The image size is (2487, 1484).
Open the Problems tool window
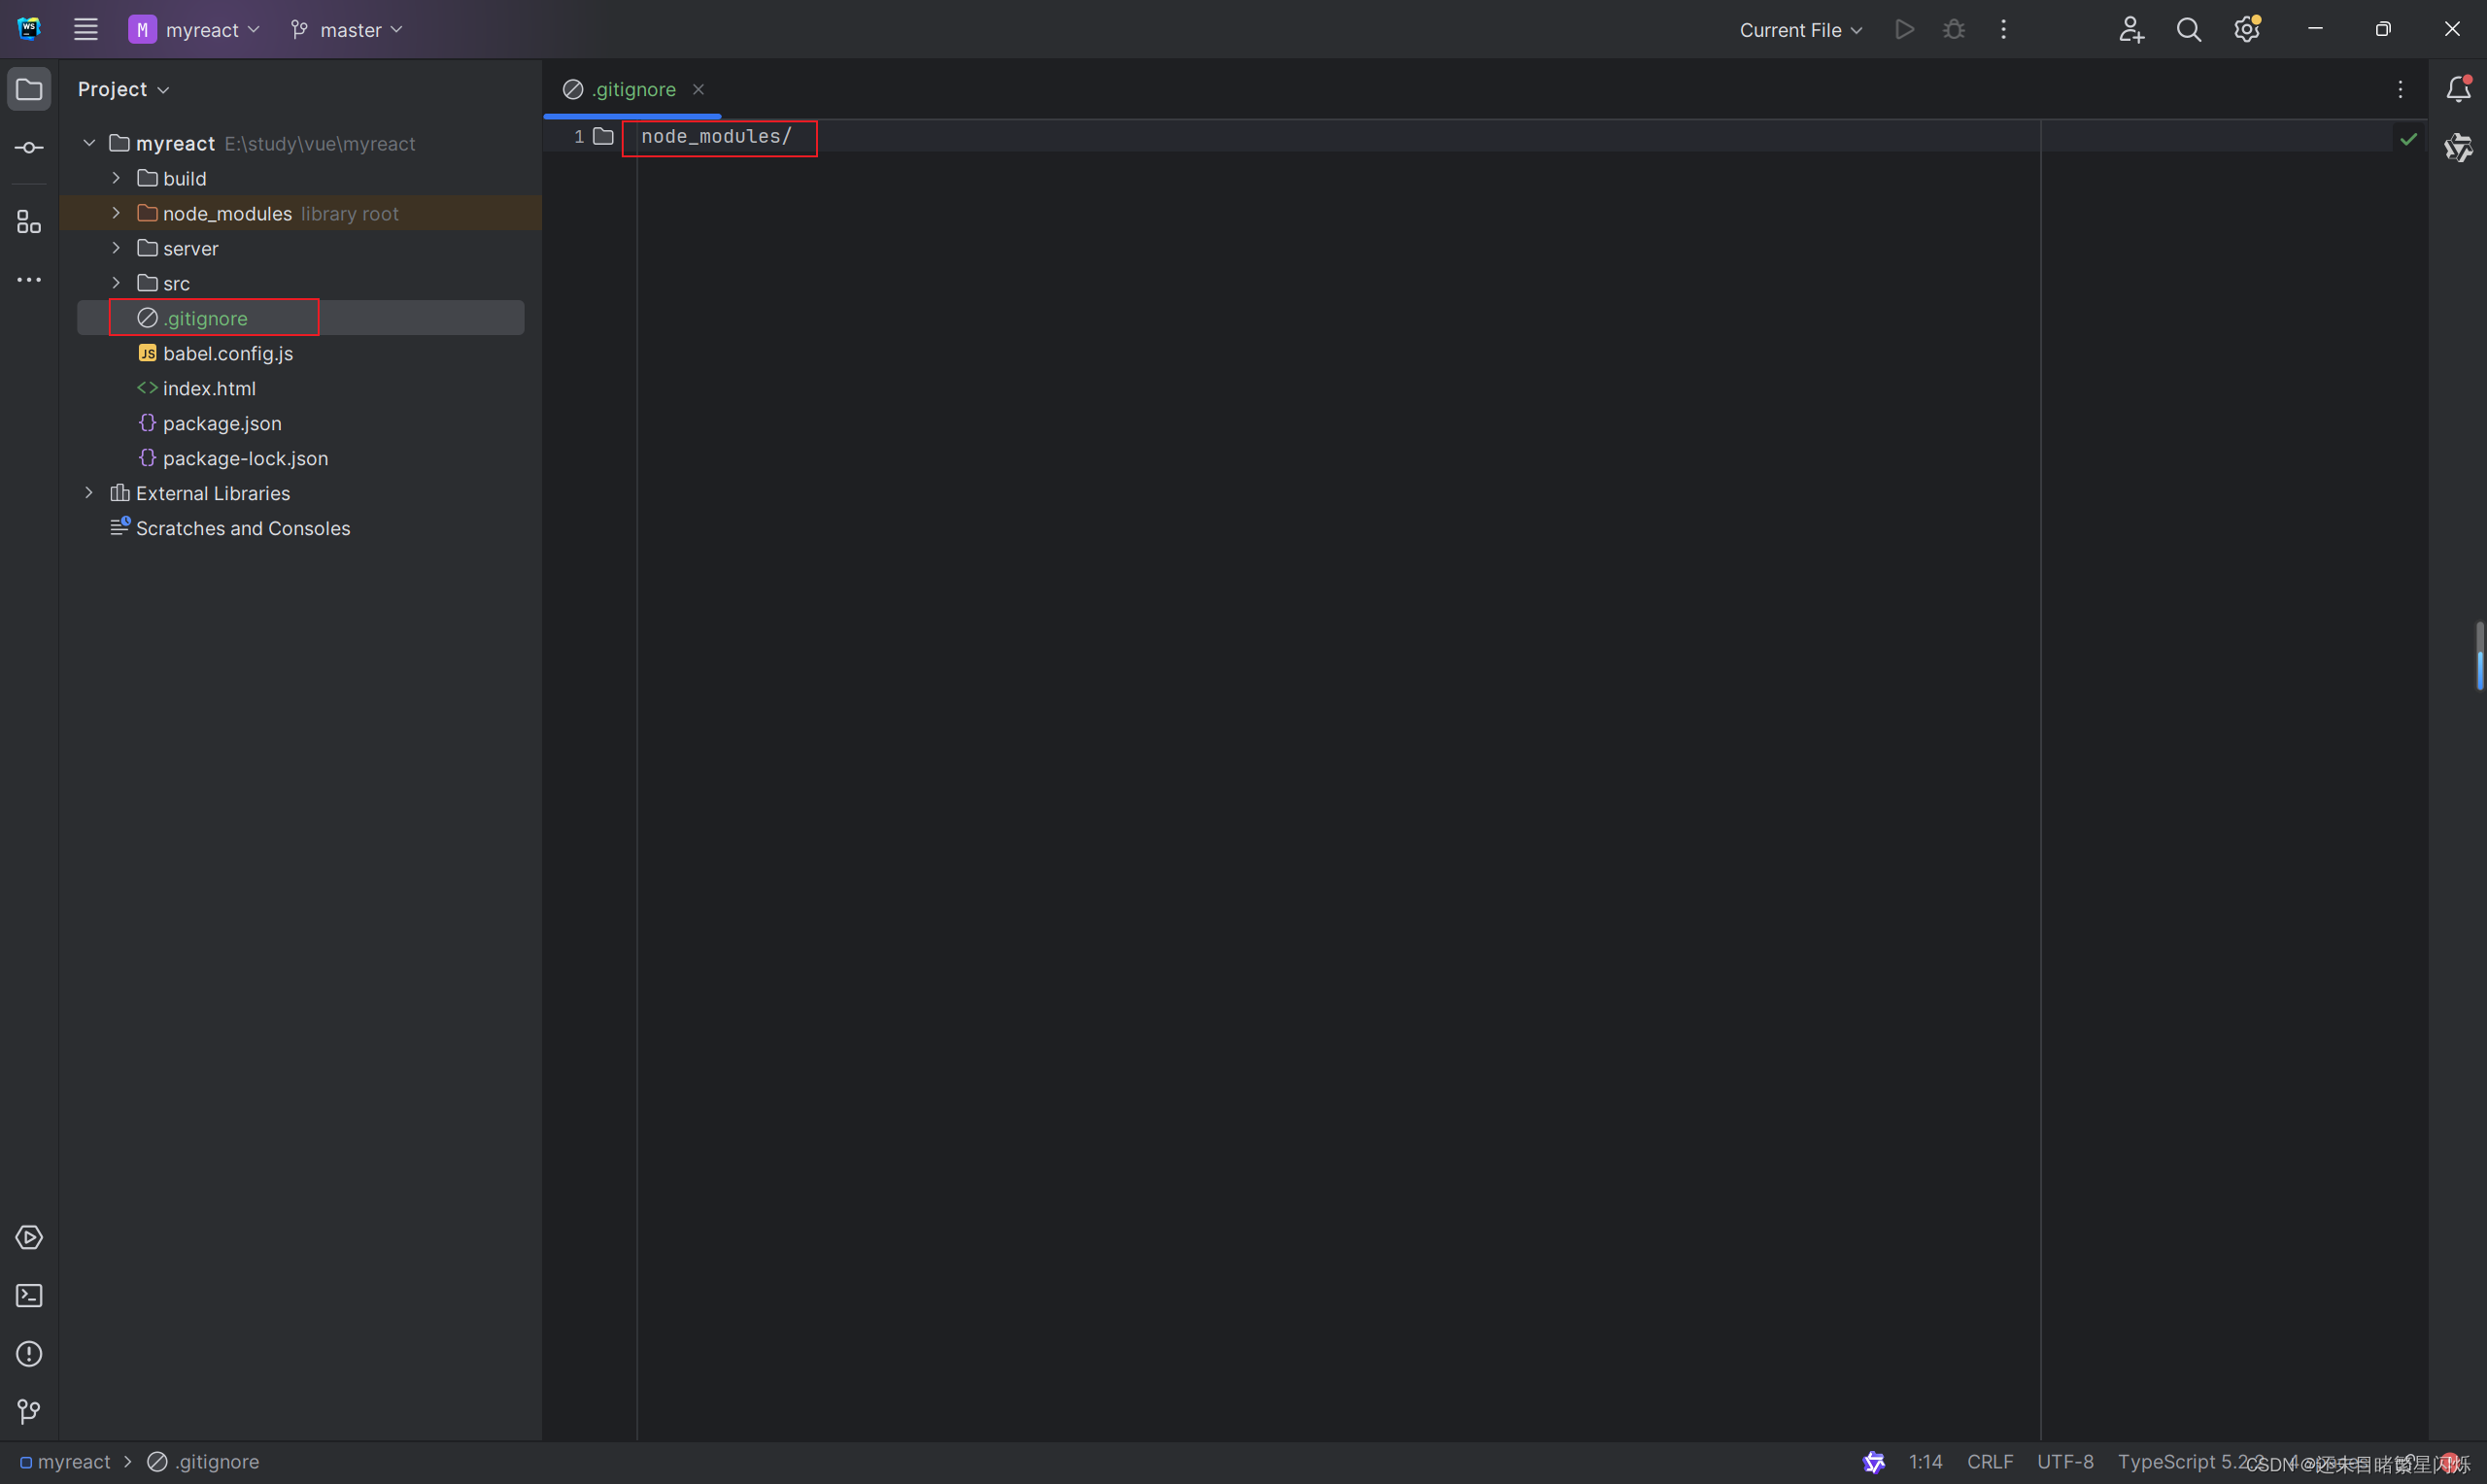[29, 1354]
